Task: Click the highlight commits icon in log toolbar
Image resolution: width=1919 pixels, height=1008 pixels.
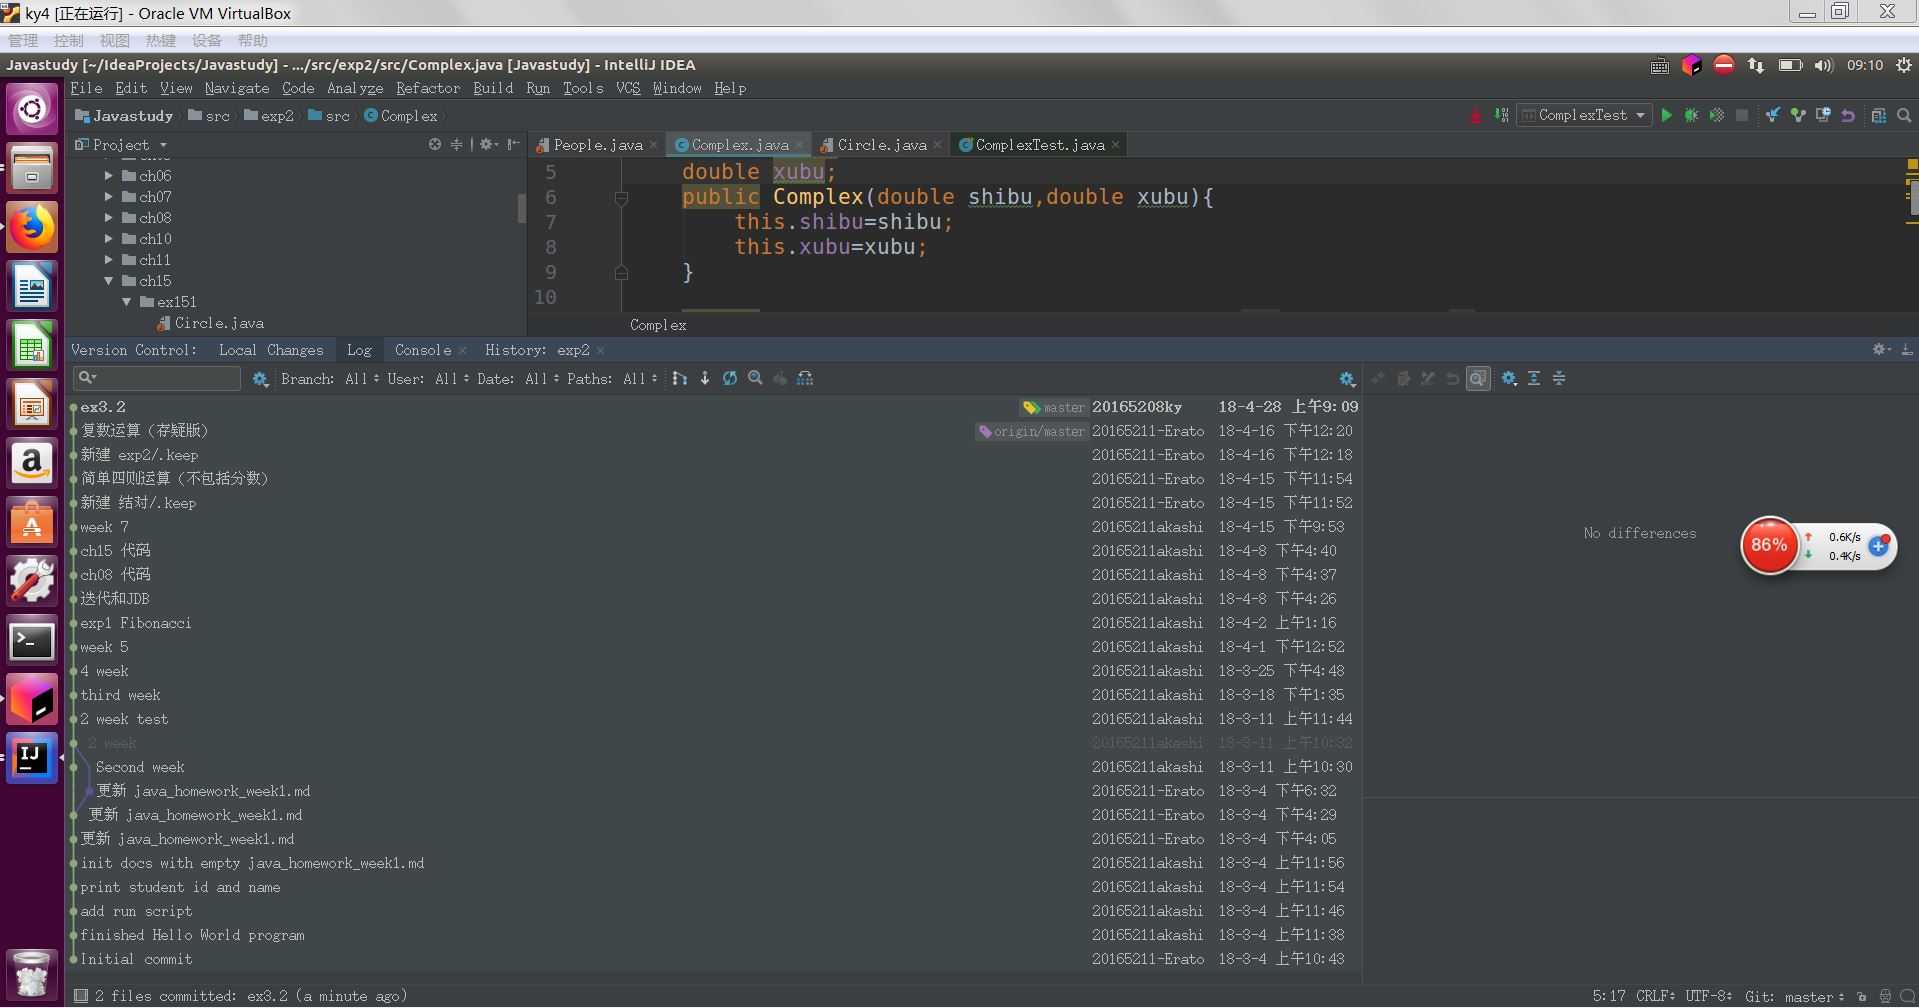Action: pos(805,378)
